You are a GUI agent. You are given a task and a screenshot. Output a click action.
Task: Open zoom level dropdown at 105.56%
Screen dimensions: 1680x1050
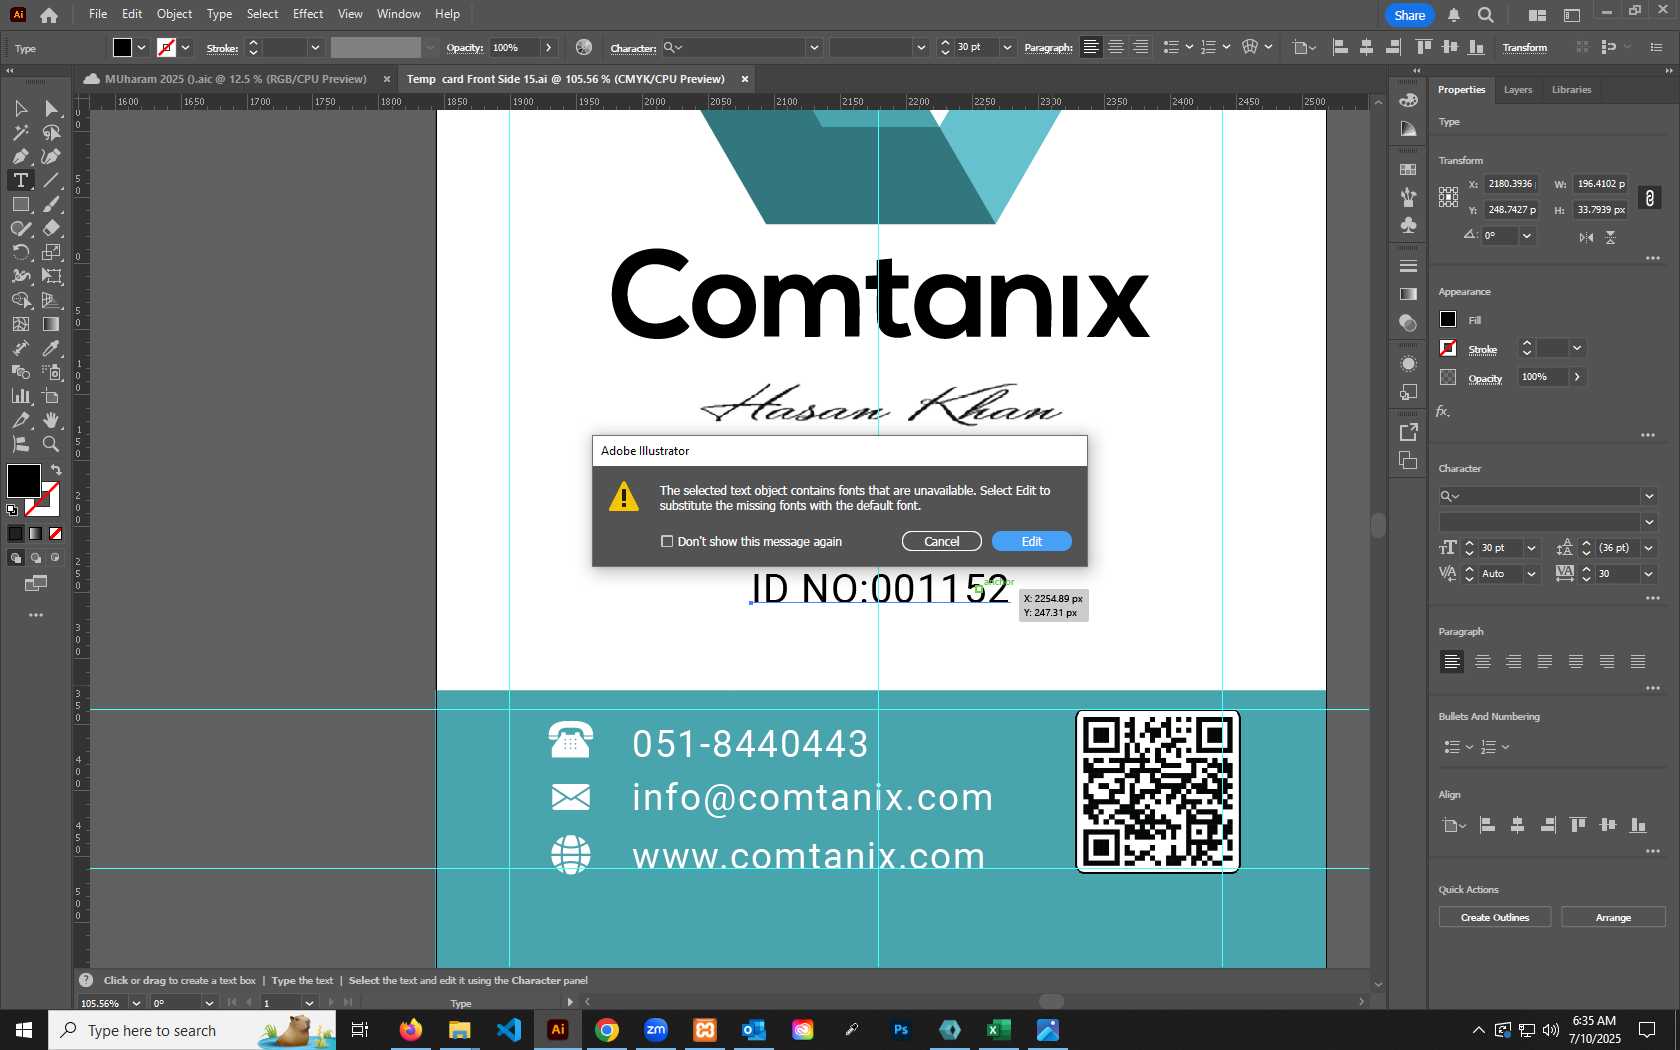coord(136,1003)
